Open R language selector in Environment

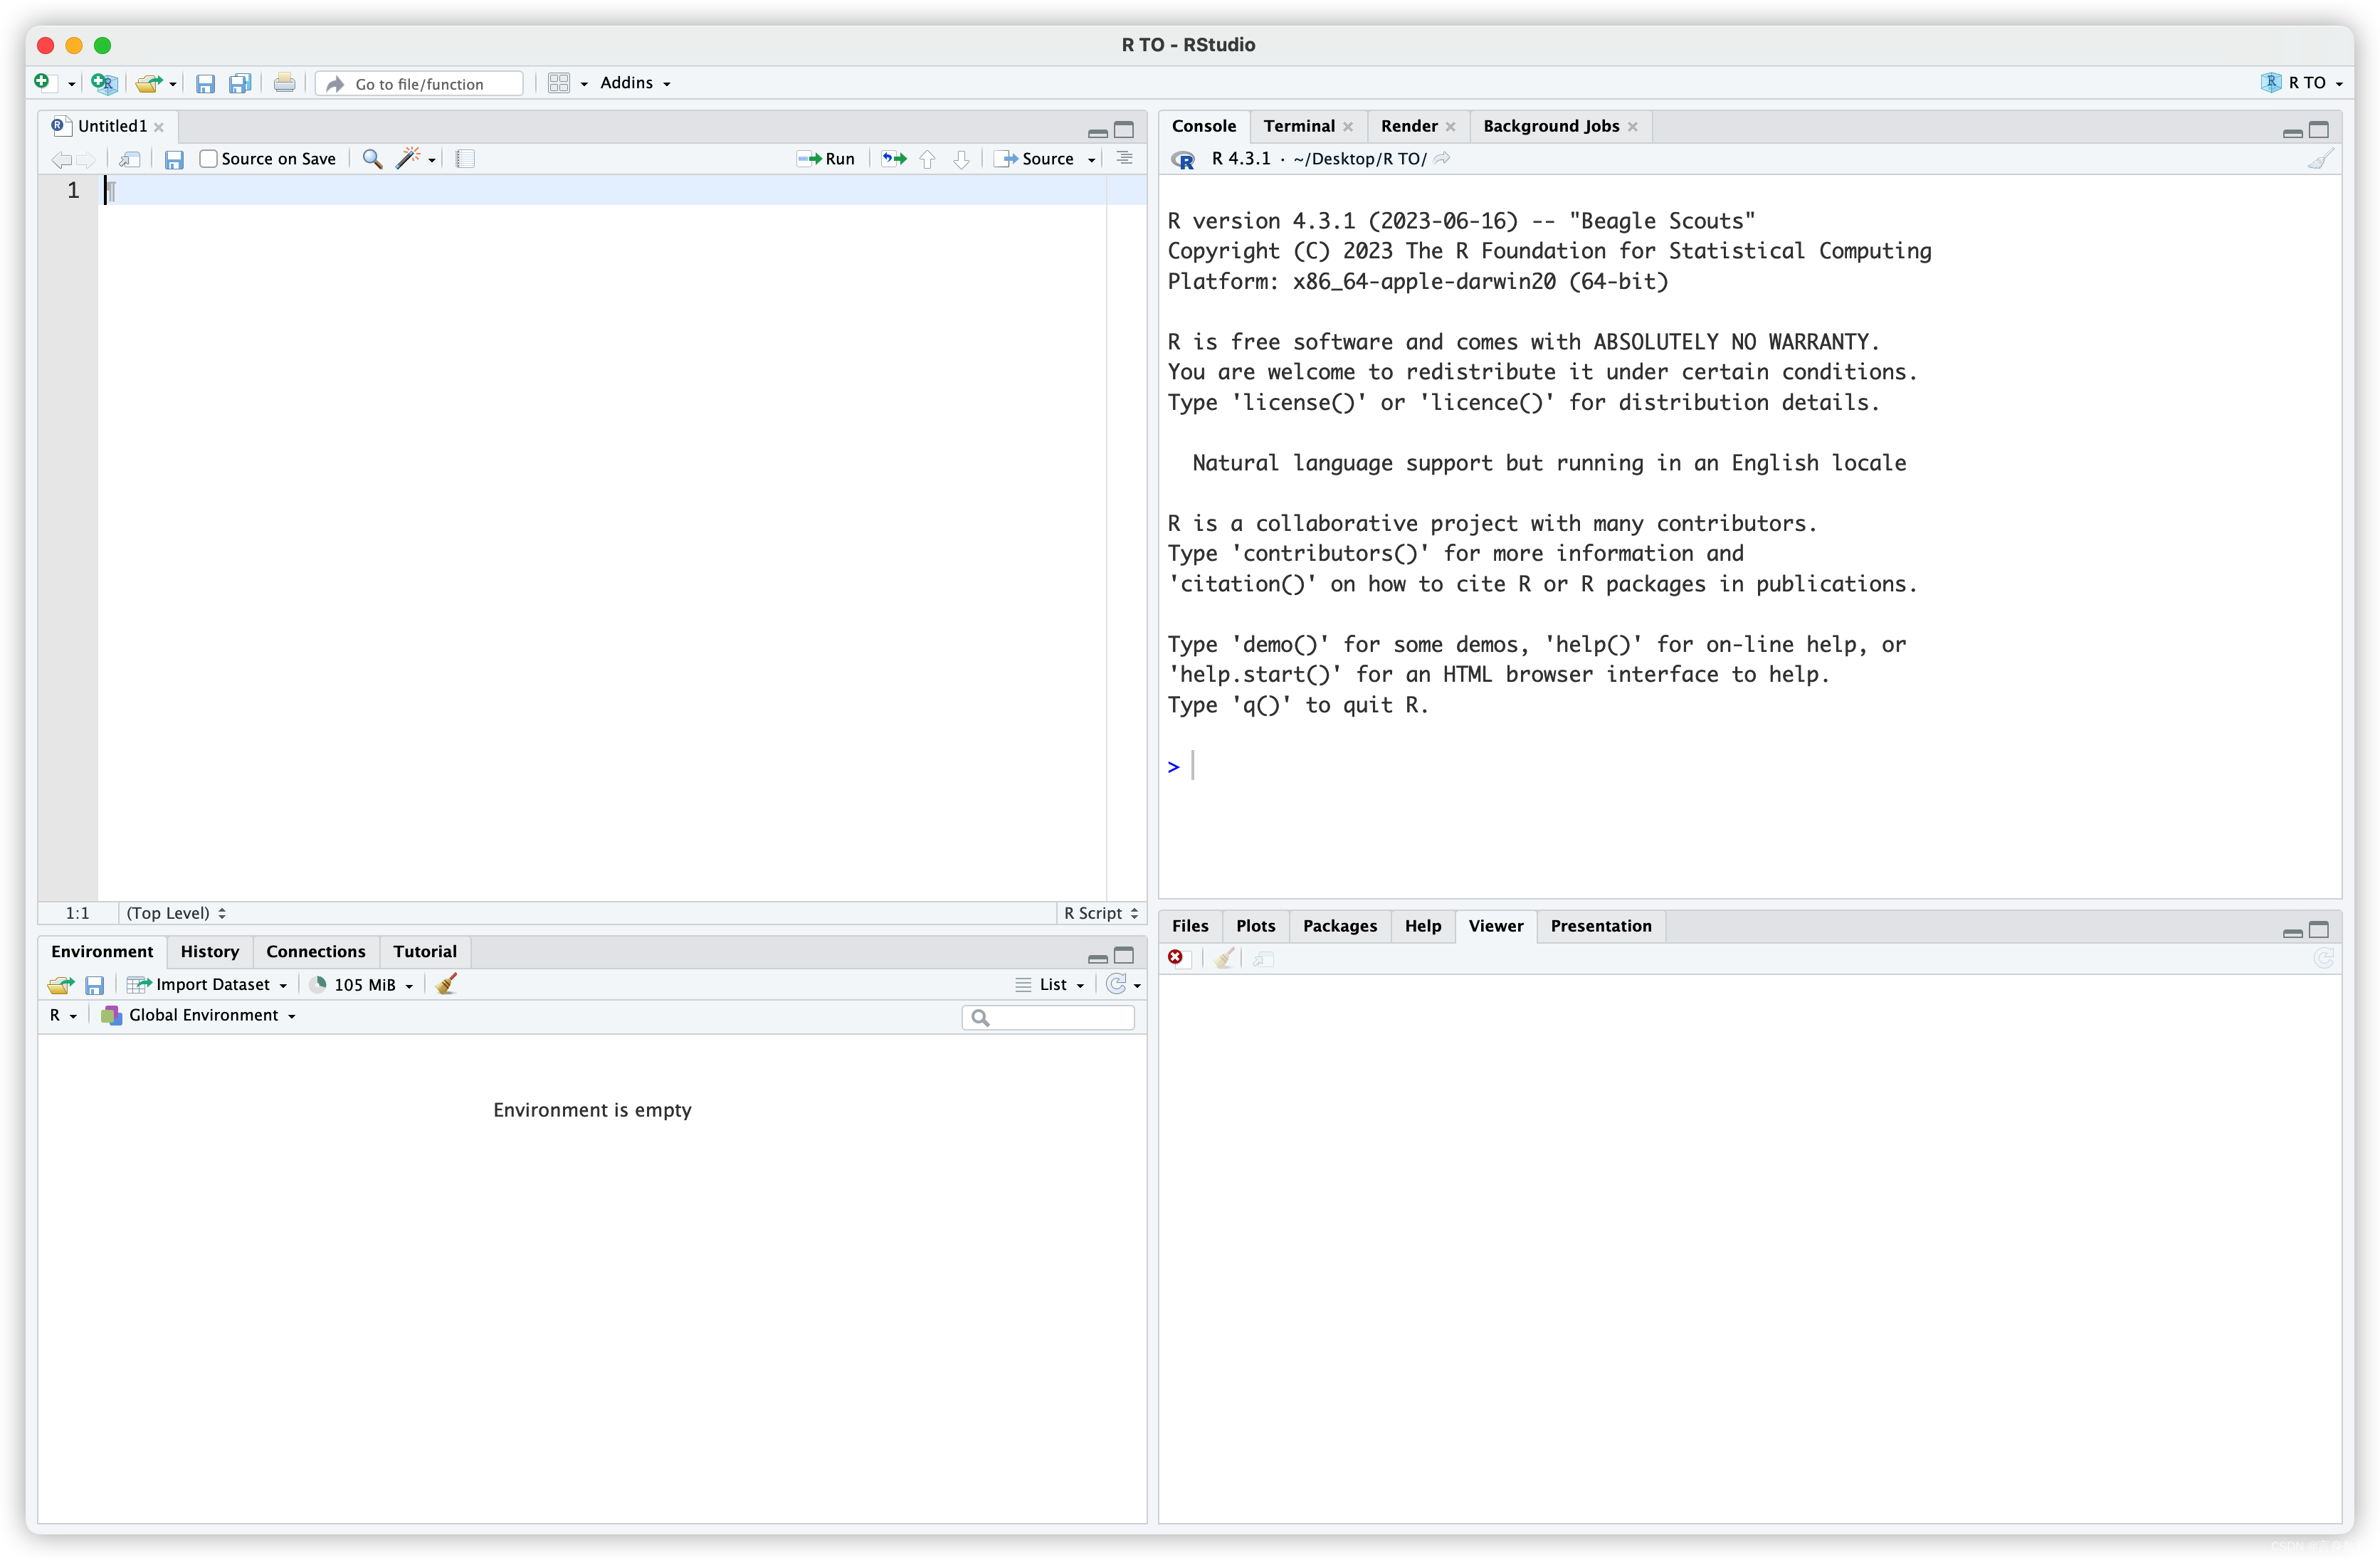(x=63, y=1015)
